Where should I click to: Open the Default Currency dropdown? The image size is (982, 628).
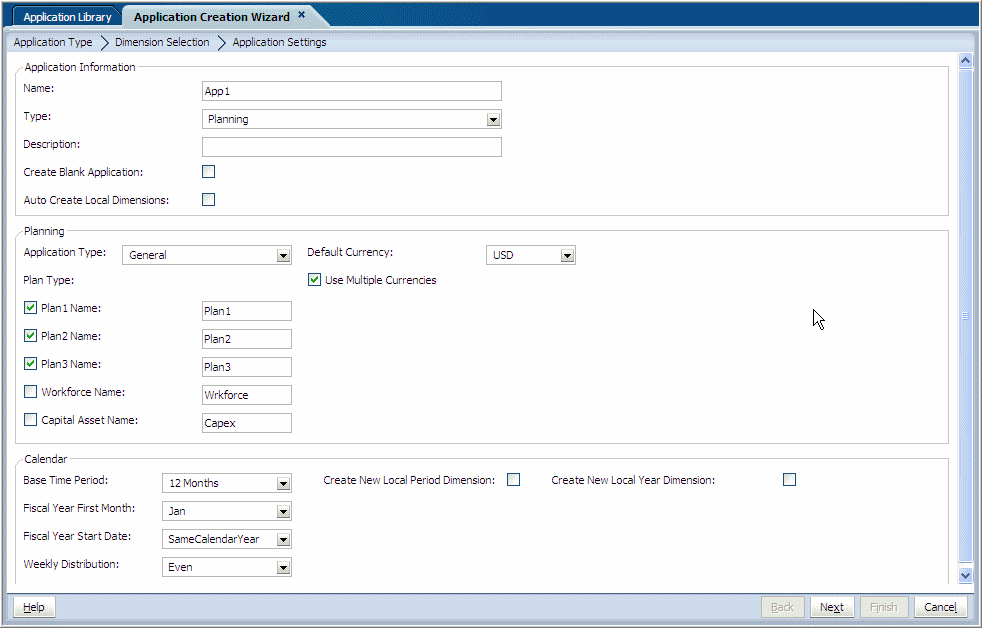coord(567,255)
